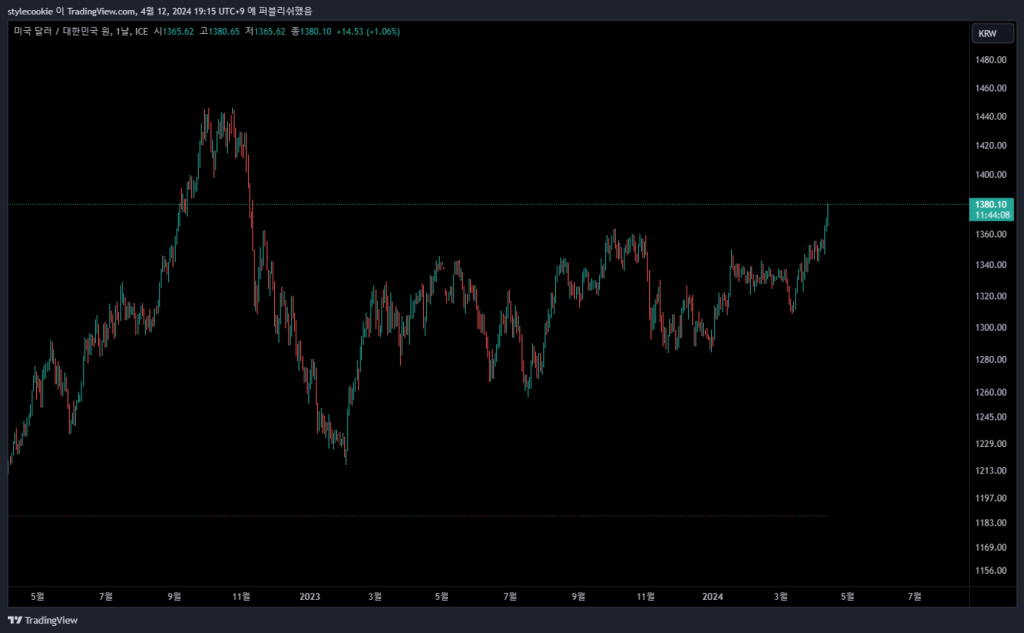
Task: Click the 2024 marker on time axis
Action: coord(713,597)
